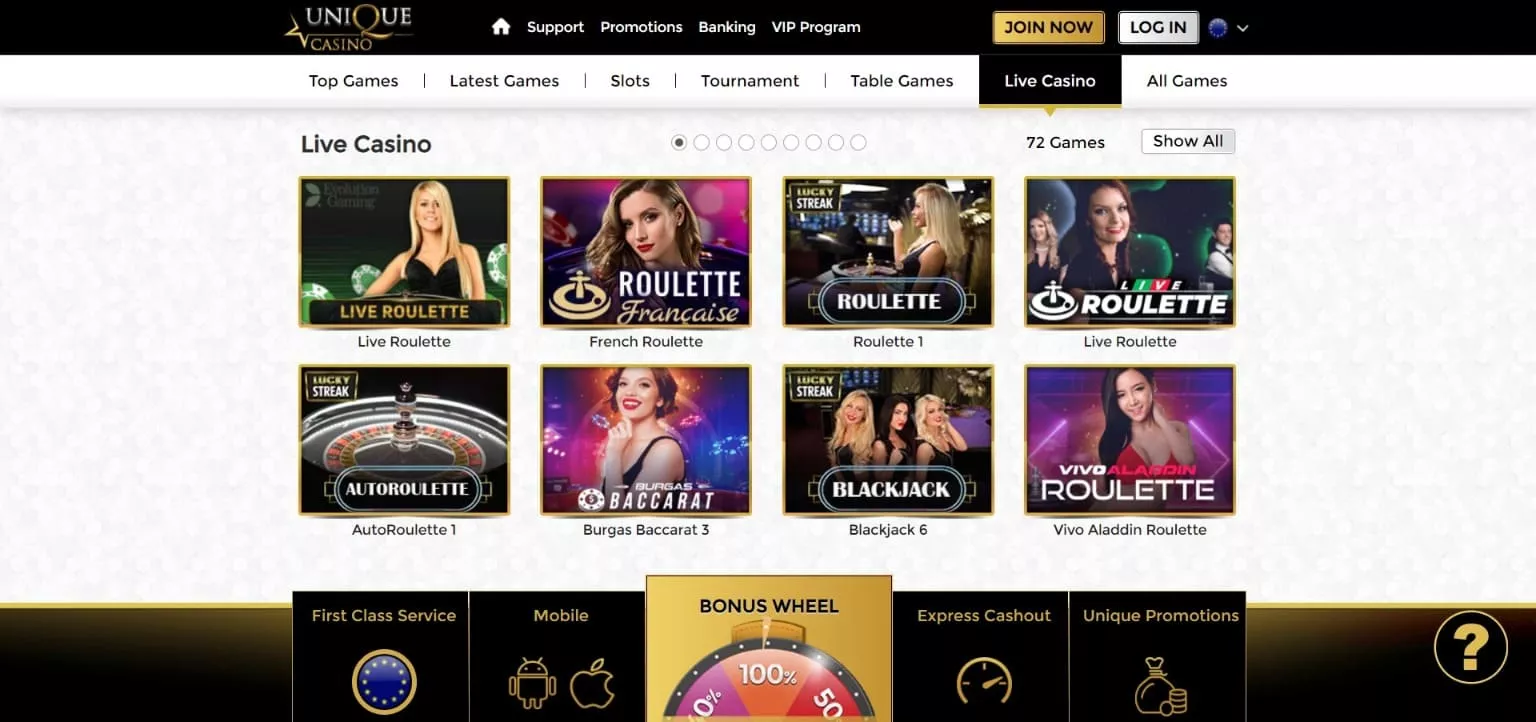1536x722 pixels.
Task: Select the first carousel page dot
Action: coord(679,142)
